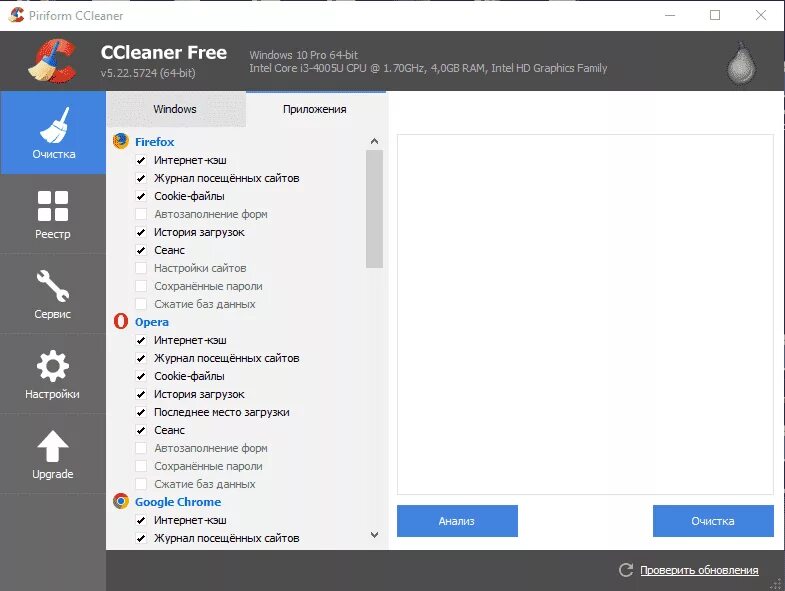Maximize the CCleaner window

(715, 15)
